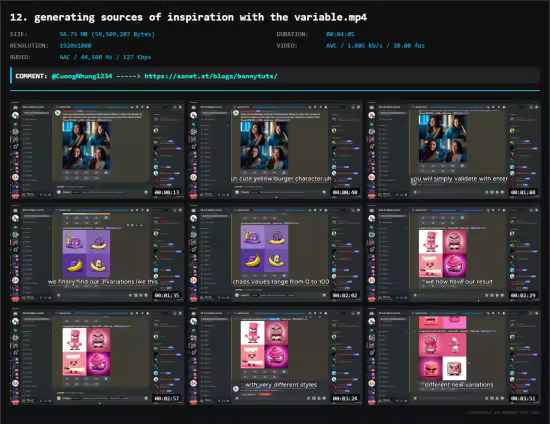Click the 'COMMENT:' label
The image size is (550, 424).
(31, 76)
